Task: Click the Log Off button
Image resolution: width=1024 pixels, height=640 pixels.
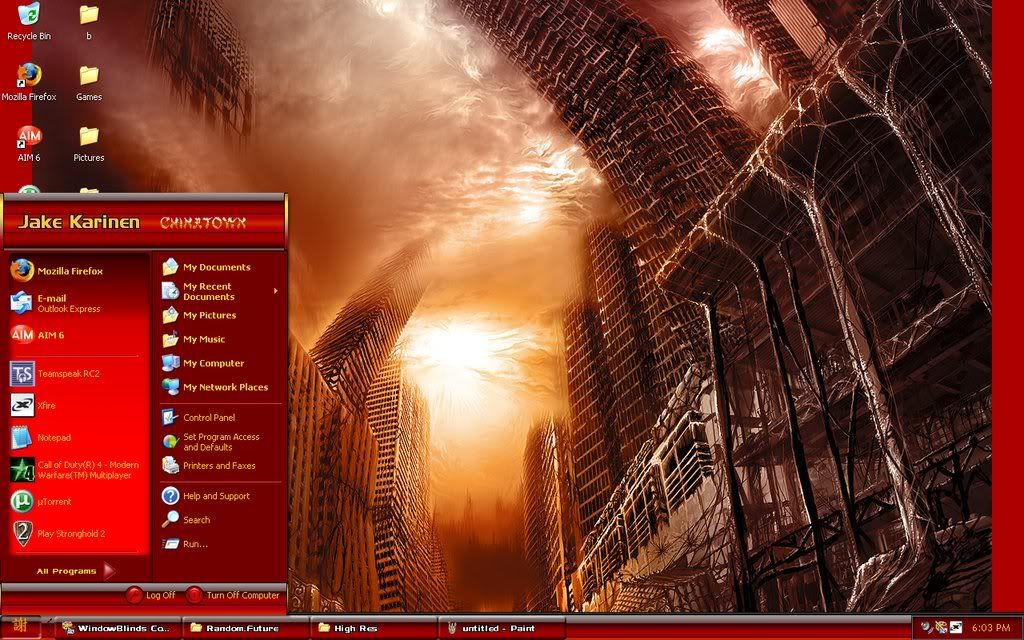Action: tap(151, 595)
